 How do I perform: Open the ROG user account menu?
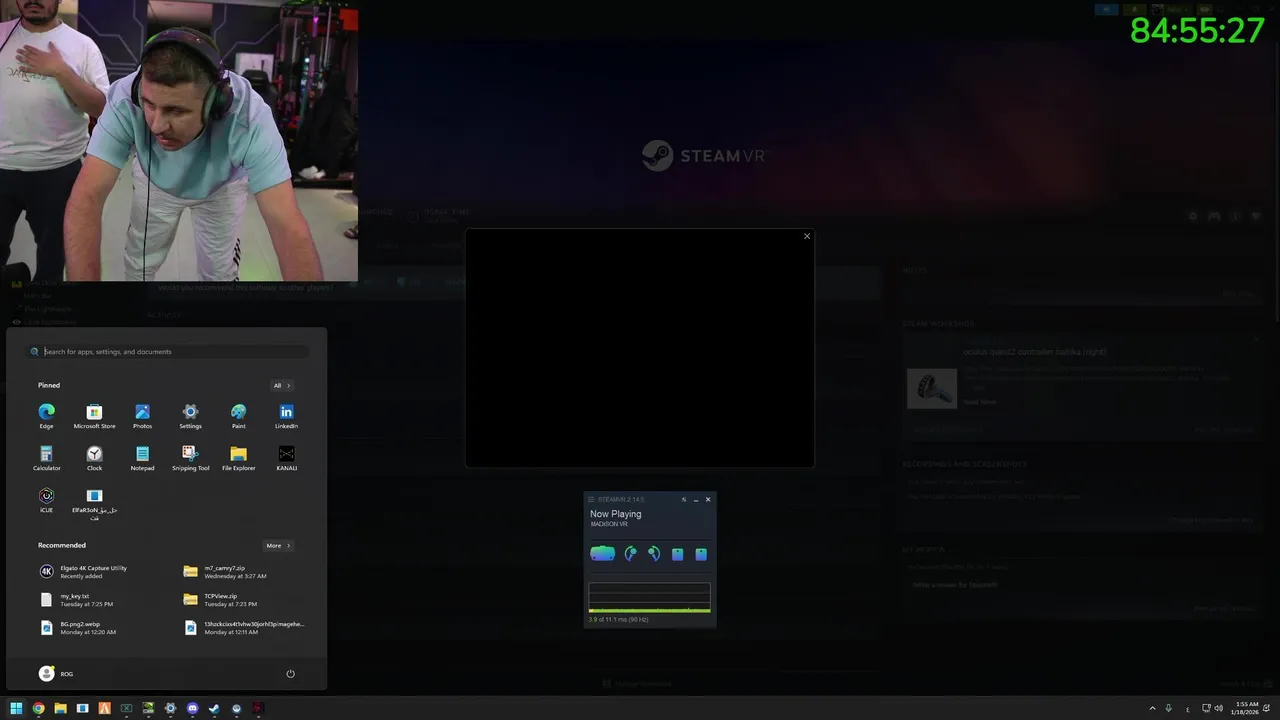(x=56, y=673)
